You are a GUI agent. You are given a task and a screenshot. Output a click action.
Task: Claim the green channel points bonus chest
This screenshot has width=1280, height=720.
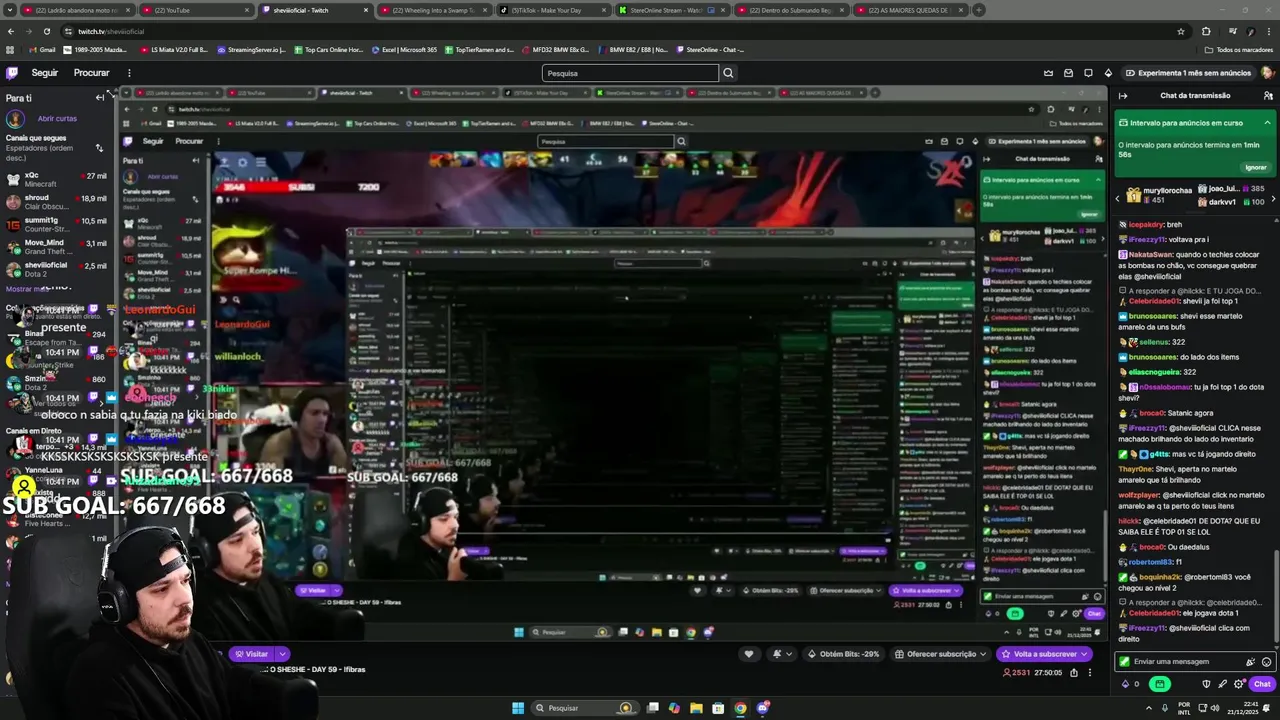(1159, 684)
